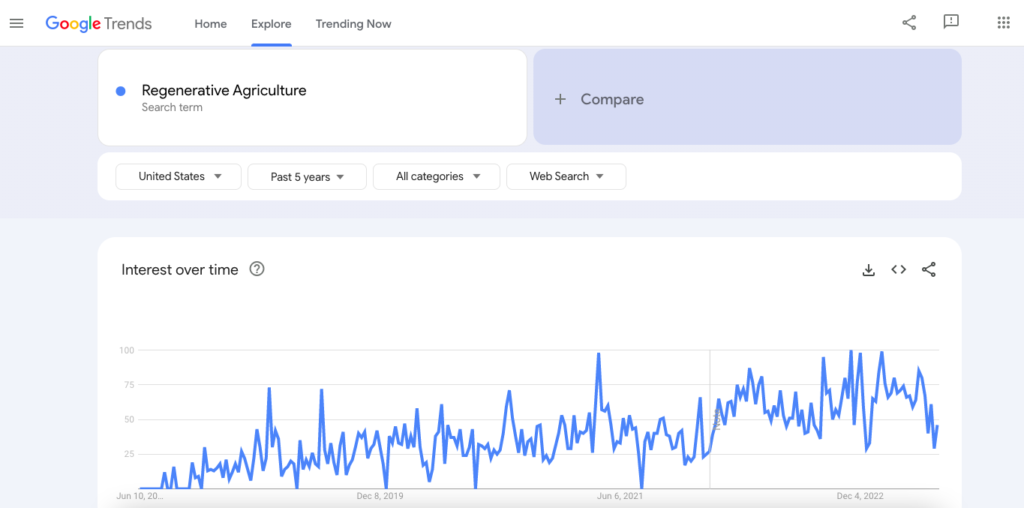
Task: Click the plus icon to add comparison
Action: [x=560, y=99]
